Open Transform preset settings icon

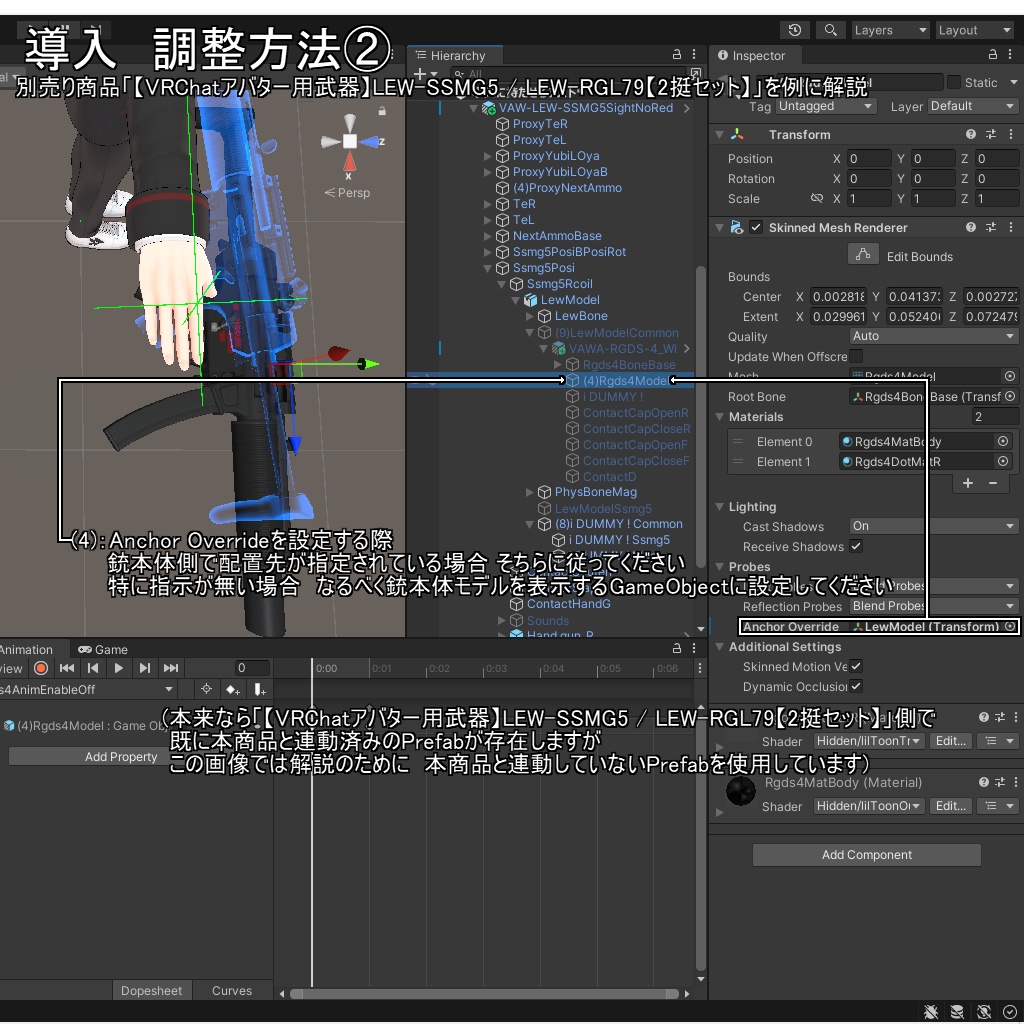(x=991, y=134)
